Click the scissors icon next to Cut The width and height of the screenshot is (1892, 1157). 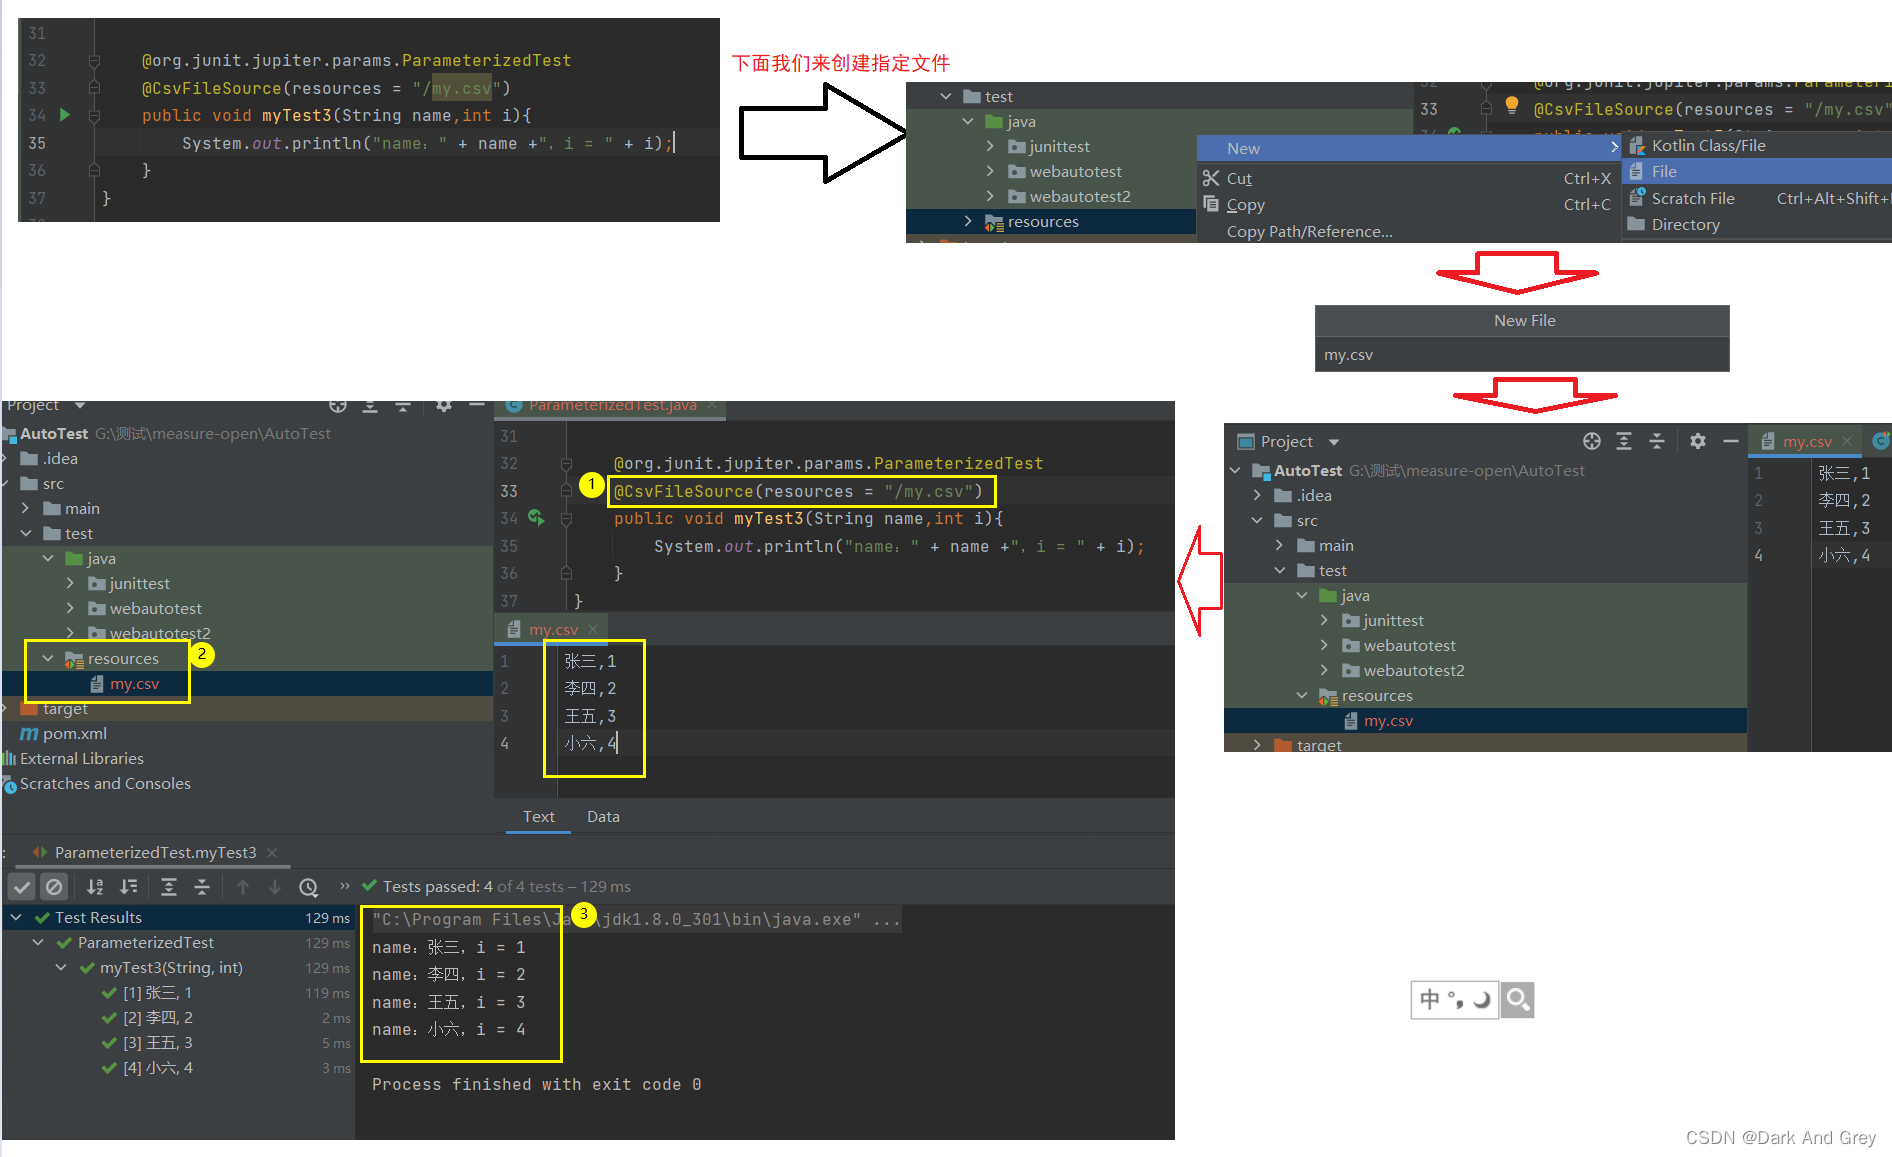tap(1211, 178)
